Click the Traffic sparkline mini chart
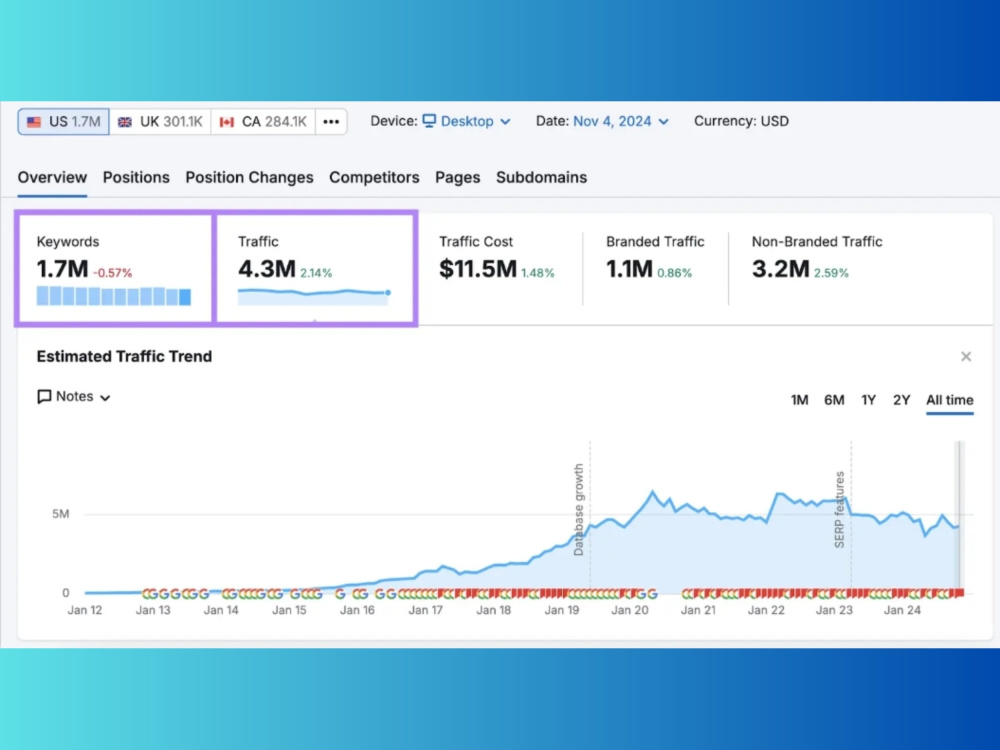Screen dimensions: 1000x750 pyautogui.click(x=314, y=297)
